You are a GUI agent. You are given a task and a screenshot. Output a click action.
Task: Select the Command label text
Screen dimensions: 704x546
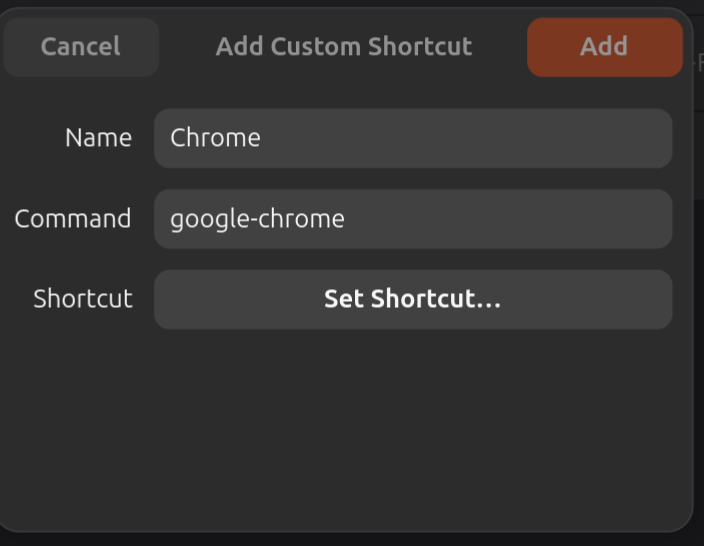(x=73, y=219)
